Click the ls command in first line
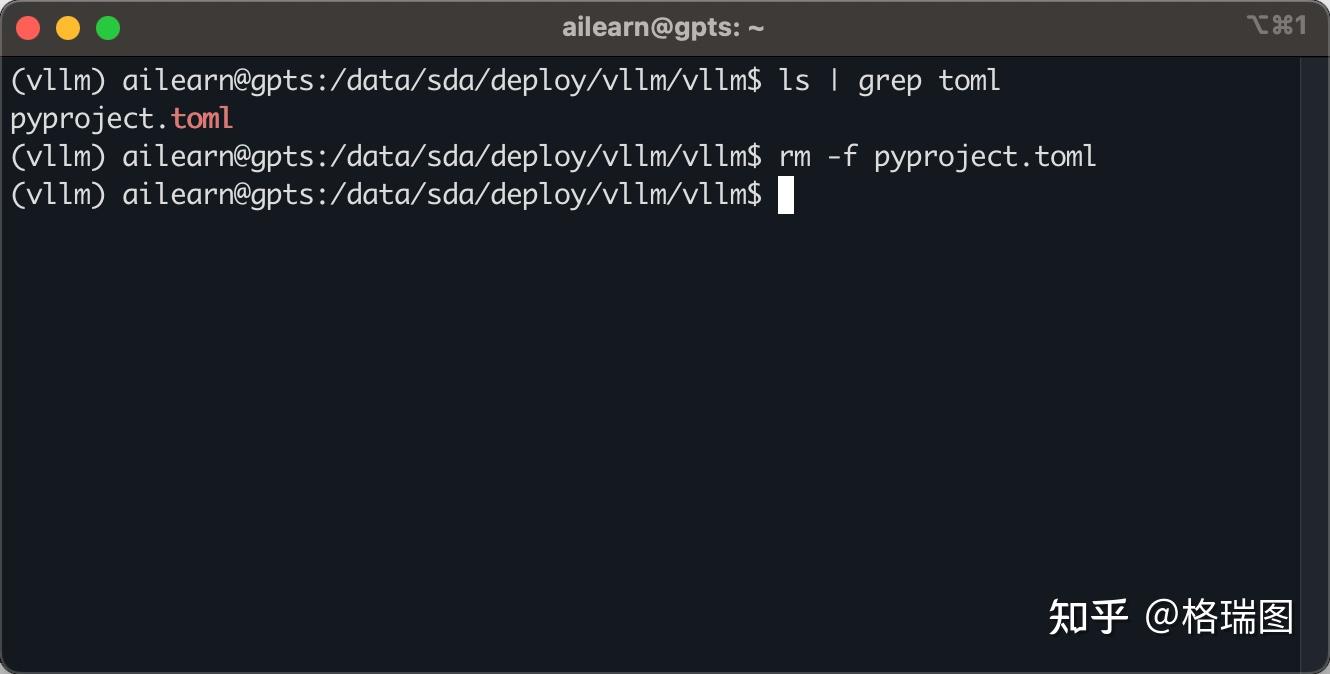 coord(794,80)
